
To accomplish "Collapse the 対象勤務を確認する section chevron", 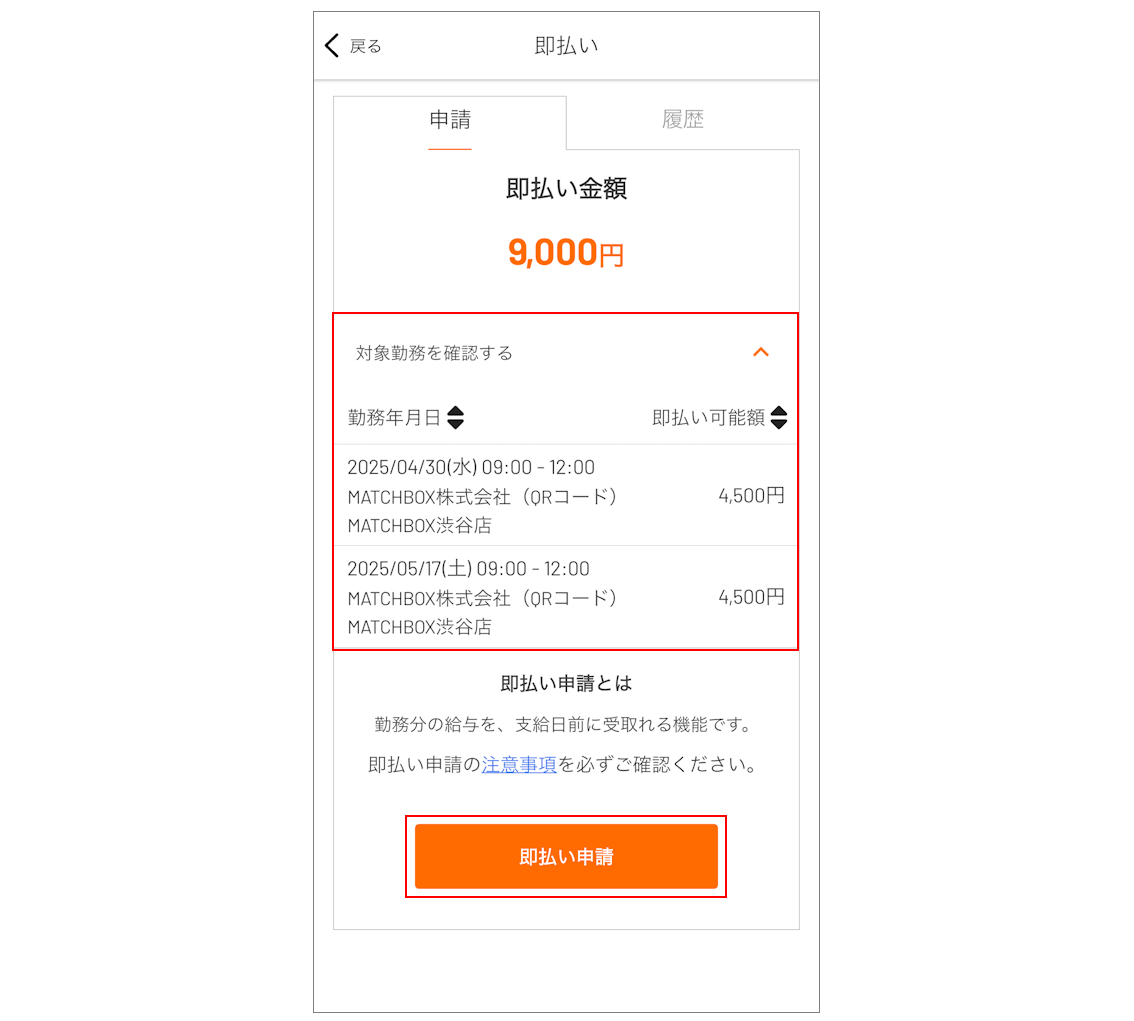I will click(x=761, y=352).
